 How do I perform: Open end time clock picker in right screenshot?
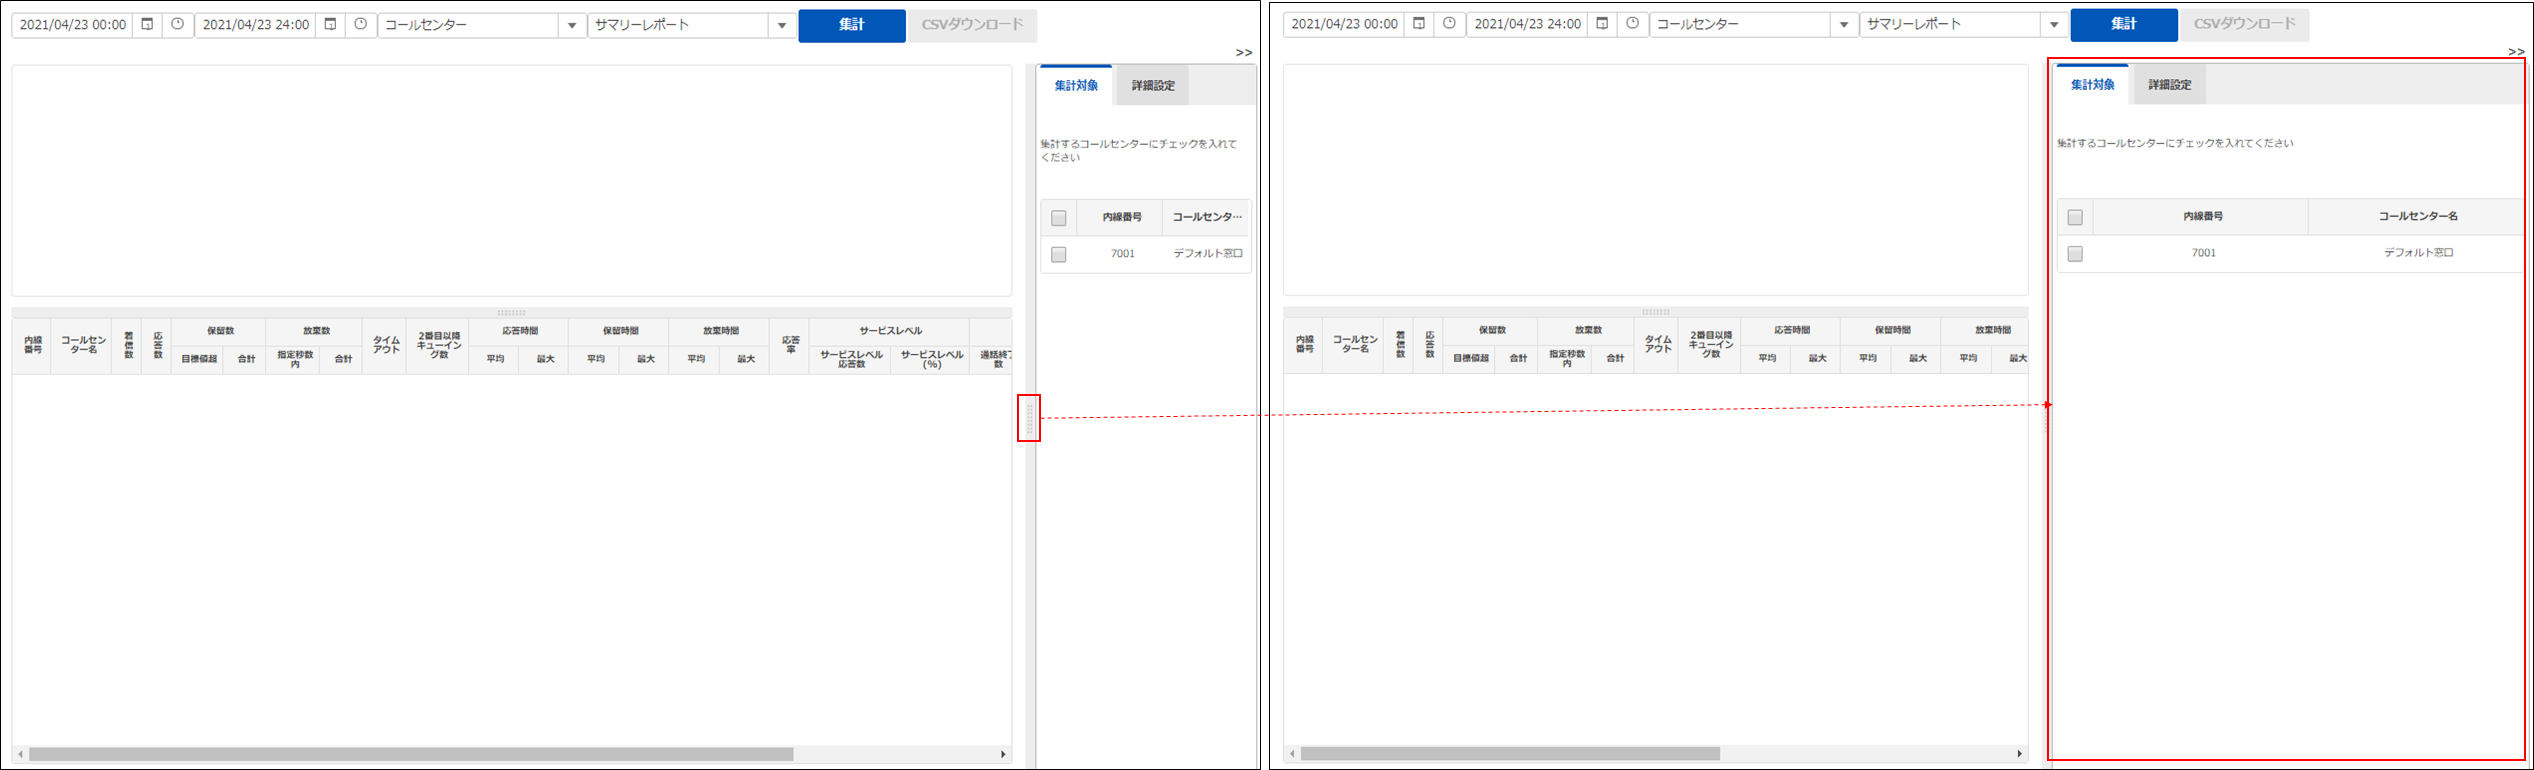[1633, 24]
